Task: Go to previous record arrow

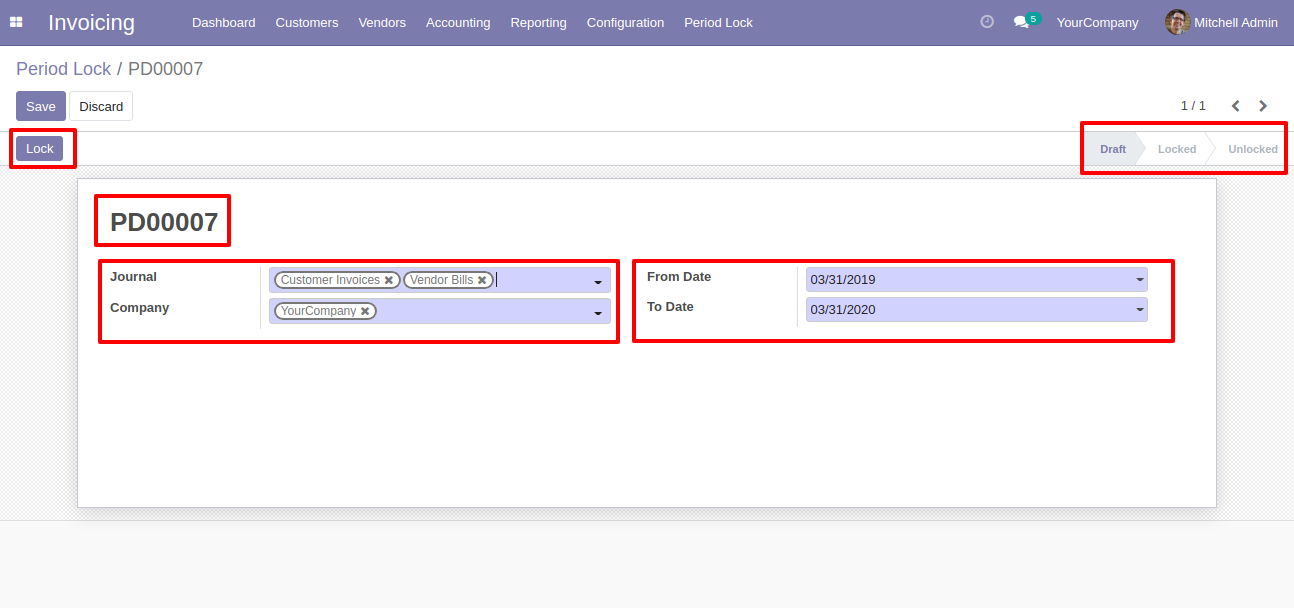Action: pyautogui.click(x=1236, y=106)
